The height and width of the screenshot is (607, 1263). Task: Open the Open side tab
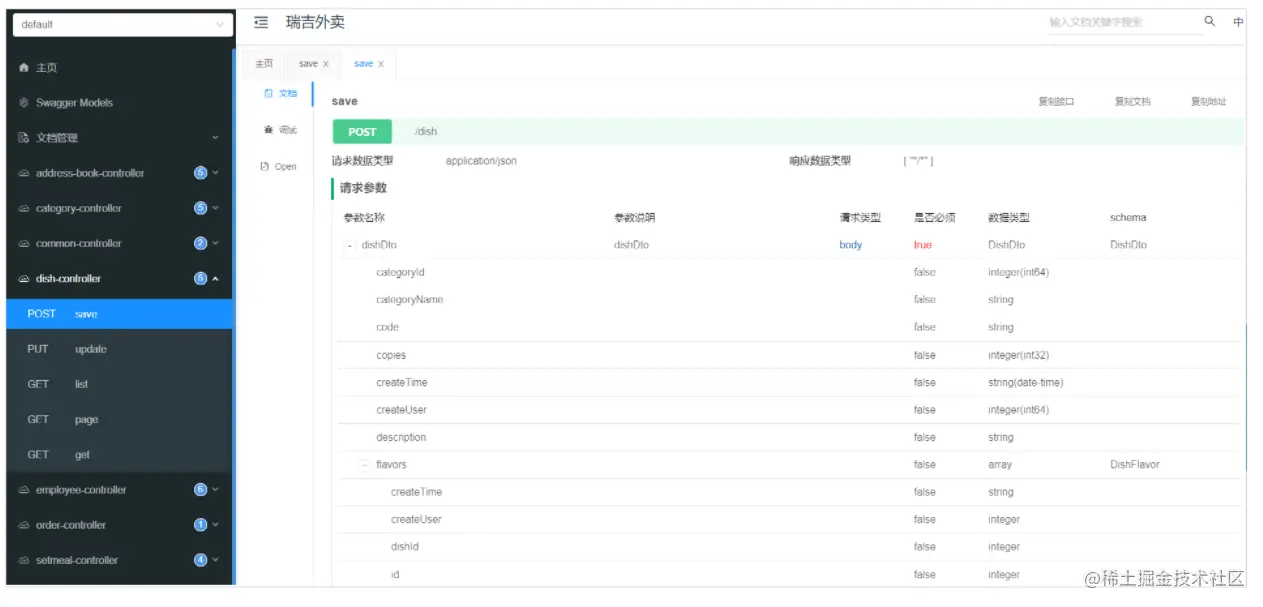pyautogui.click(x=279, y=167)
